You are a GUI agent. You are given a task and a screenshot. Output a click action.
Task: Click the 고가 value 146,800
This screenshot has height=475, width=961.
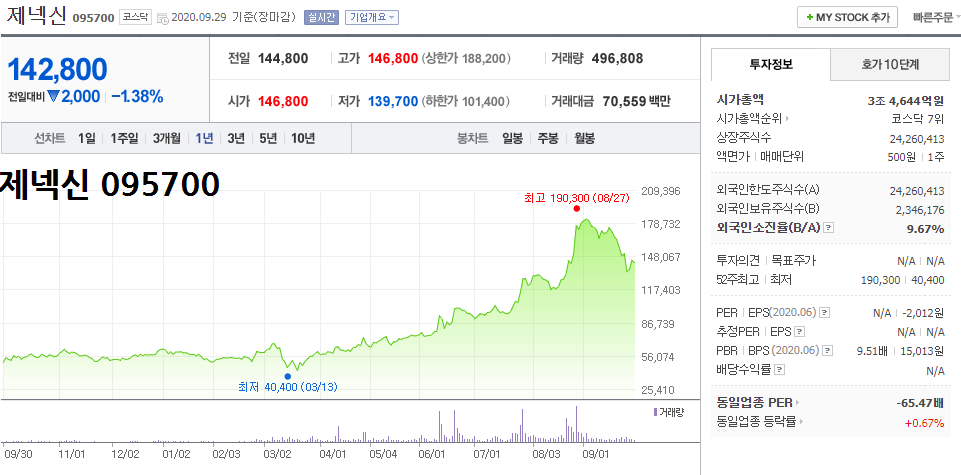point(393,59)
